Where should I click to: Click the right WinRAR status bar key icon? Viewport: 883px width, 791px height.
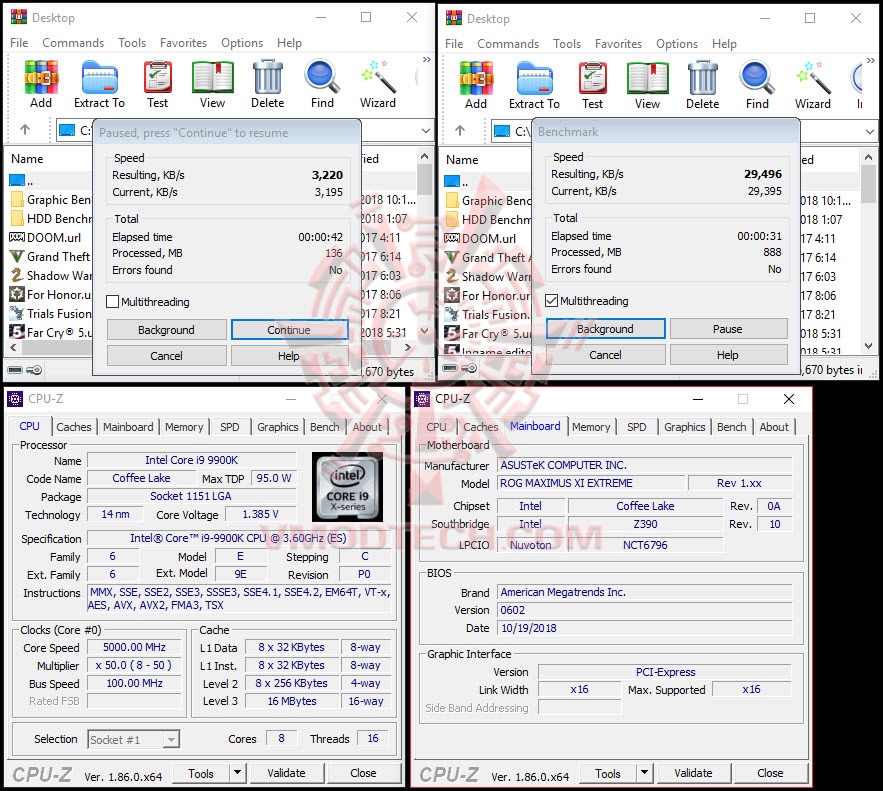point(469,368)
